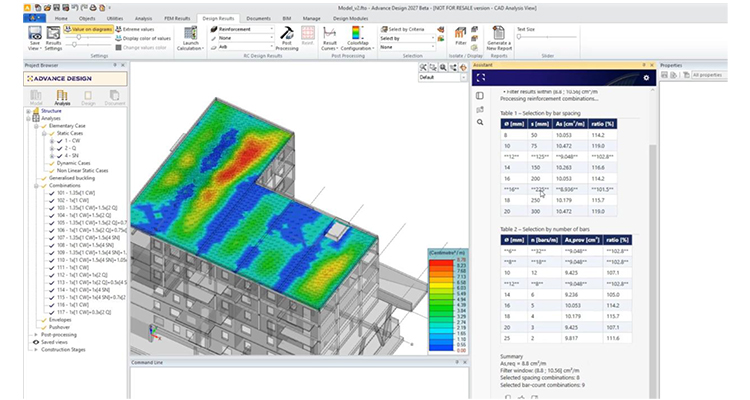The image size is (750, 400).
Task: Open the Analysis ribbon tab
Action: pyautogui.click(x=143, y=18)
